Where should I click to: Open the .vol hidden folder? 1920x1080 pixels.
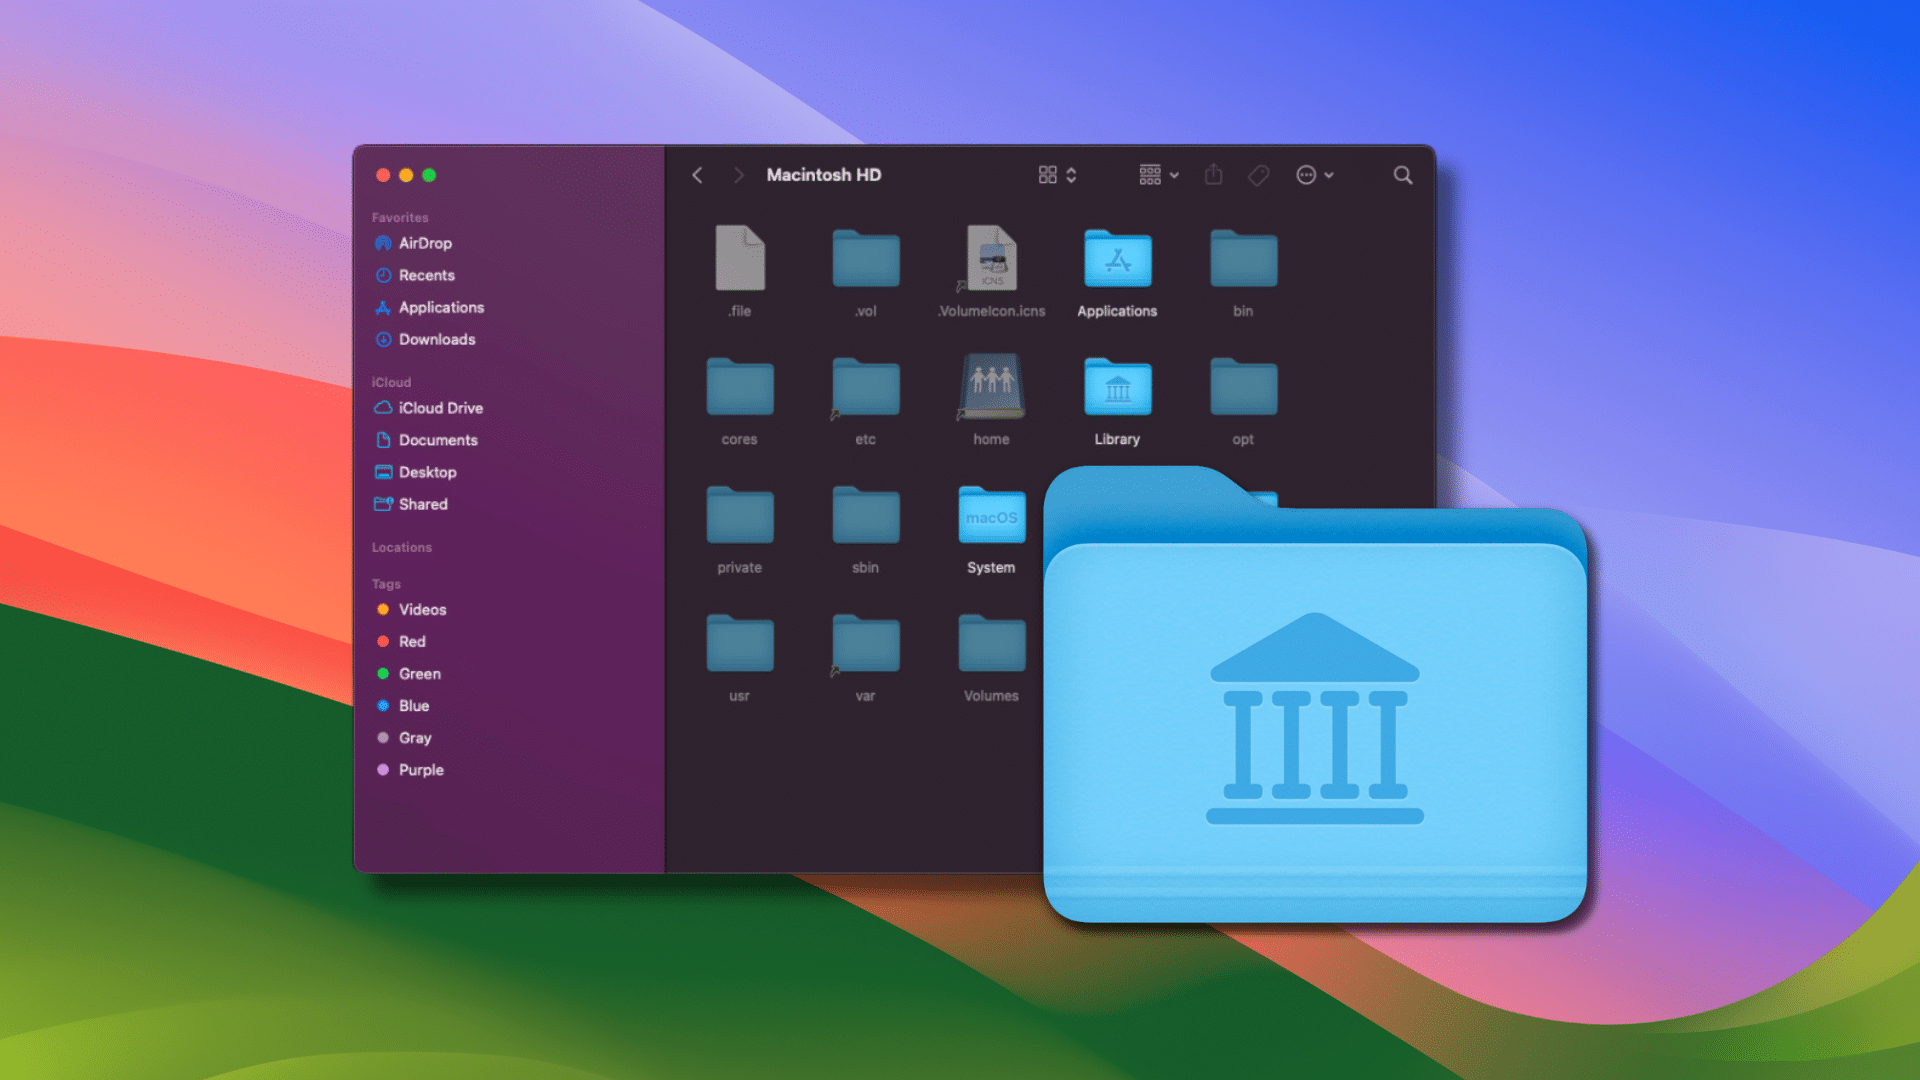pos(864,262)
